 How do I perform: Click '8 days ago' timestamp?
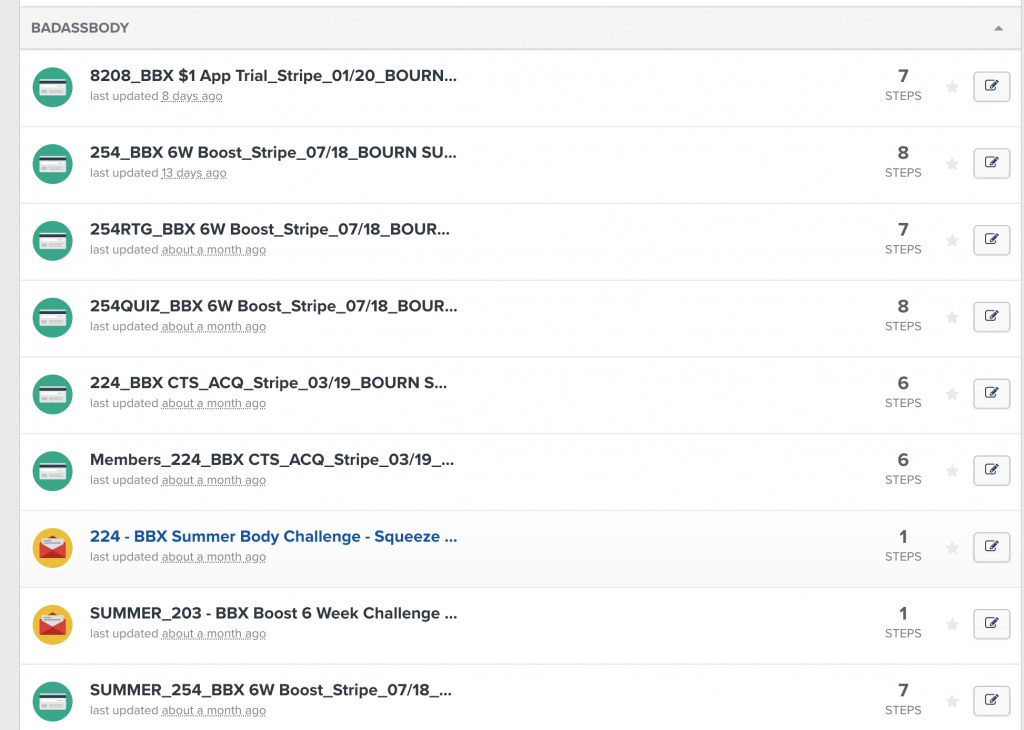click(192, 97)
